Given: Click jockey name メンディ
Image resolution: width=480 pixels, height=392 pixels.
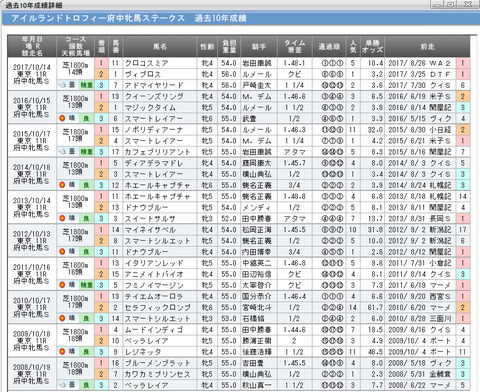Looking at the screenshot, I should pyautogui.click(x=257, y=207).
